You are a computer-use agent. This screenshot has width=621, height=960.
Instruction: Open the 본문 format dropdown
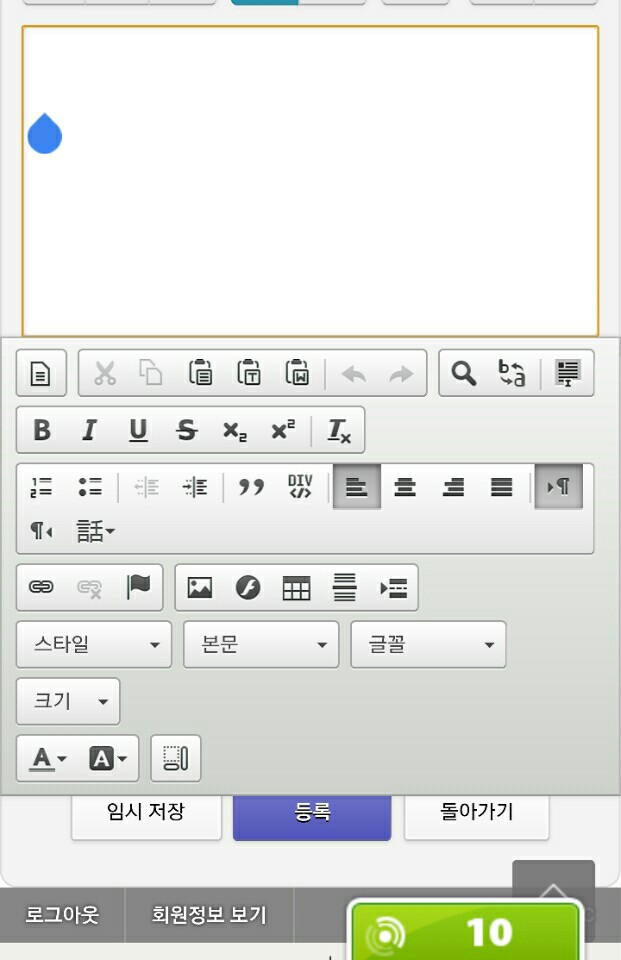(261, 644)
